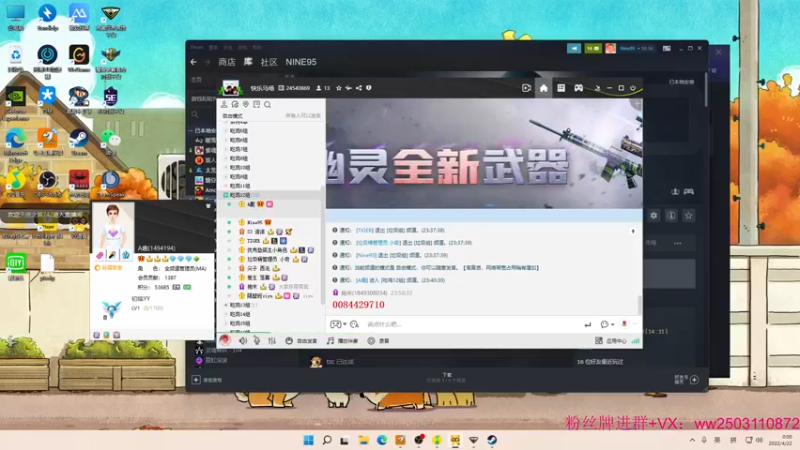Open the notes icon above channel list
The height and width of the screenshot is (450, 800).
tap(257, 104)
